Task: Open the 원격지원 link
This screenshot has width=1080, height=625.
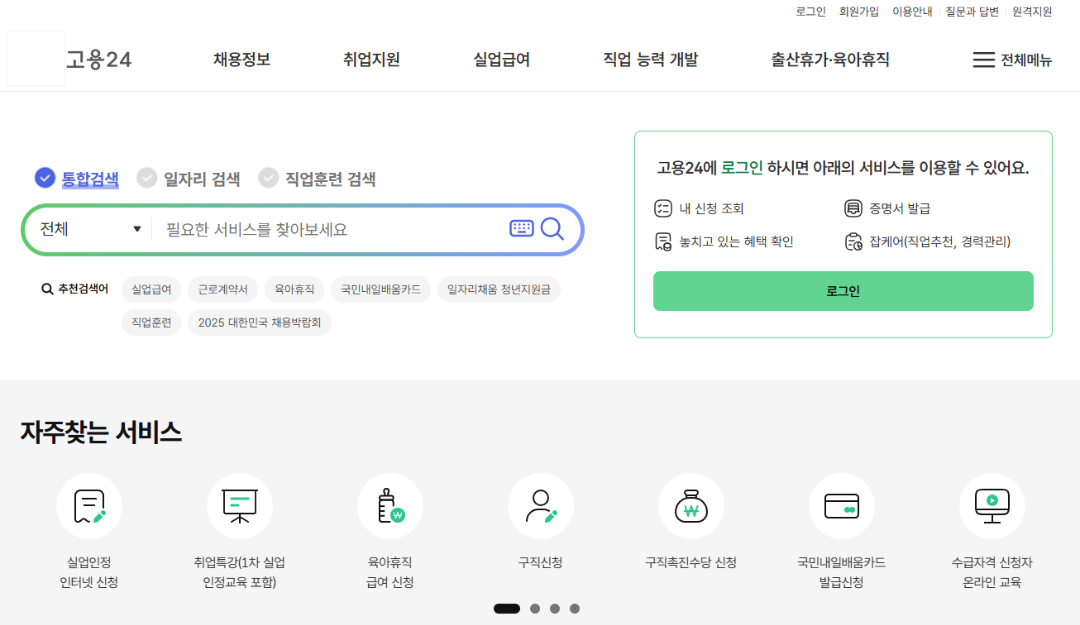Action: (1032, 12)
